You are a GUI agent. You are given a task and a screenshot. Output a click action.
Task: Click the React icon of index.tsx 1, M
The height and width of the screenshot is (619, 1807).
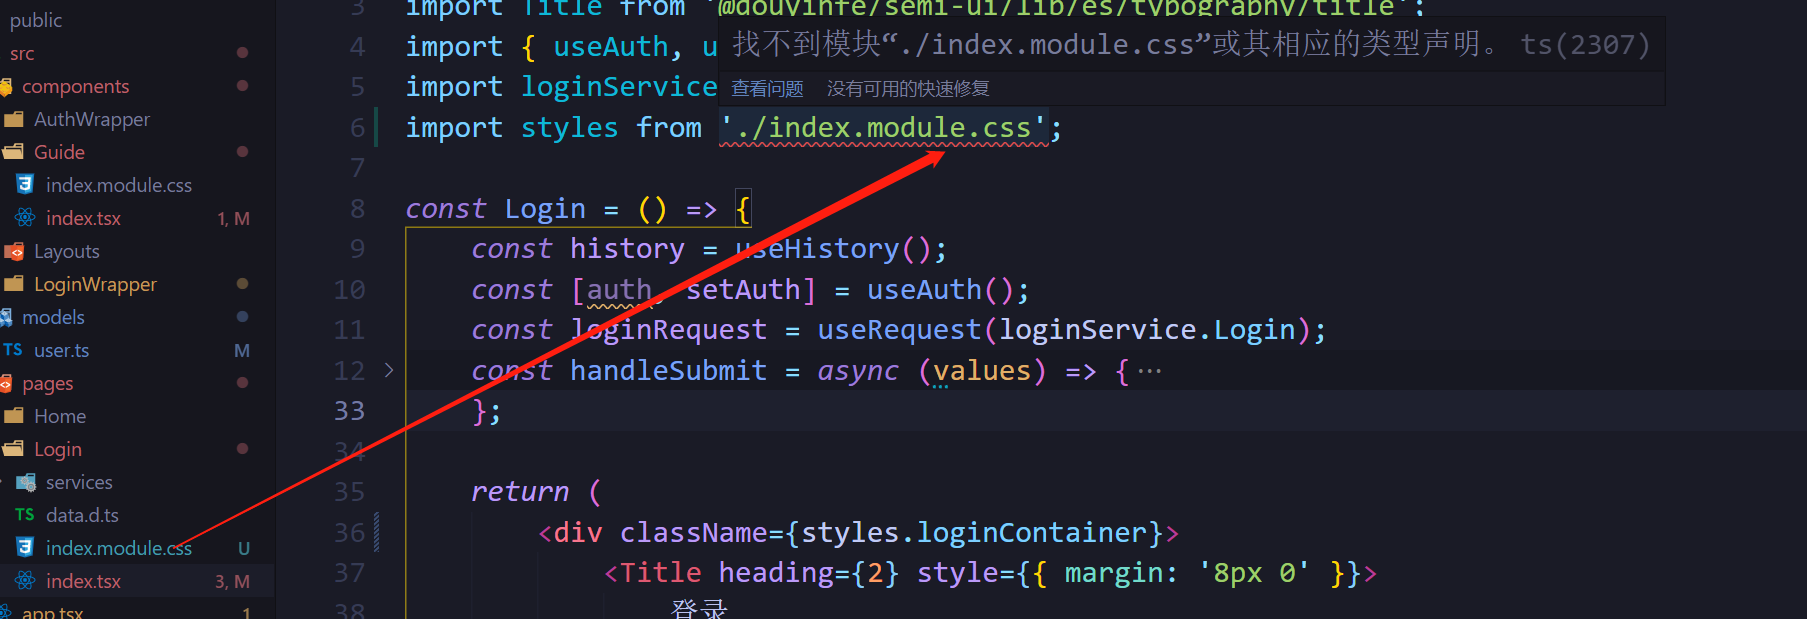25,218
